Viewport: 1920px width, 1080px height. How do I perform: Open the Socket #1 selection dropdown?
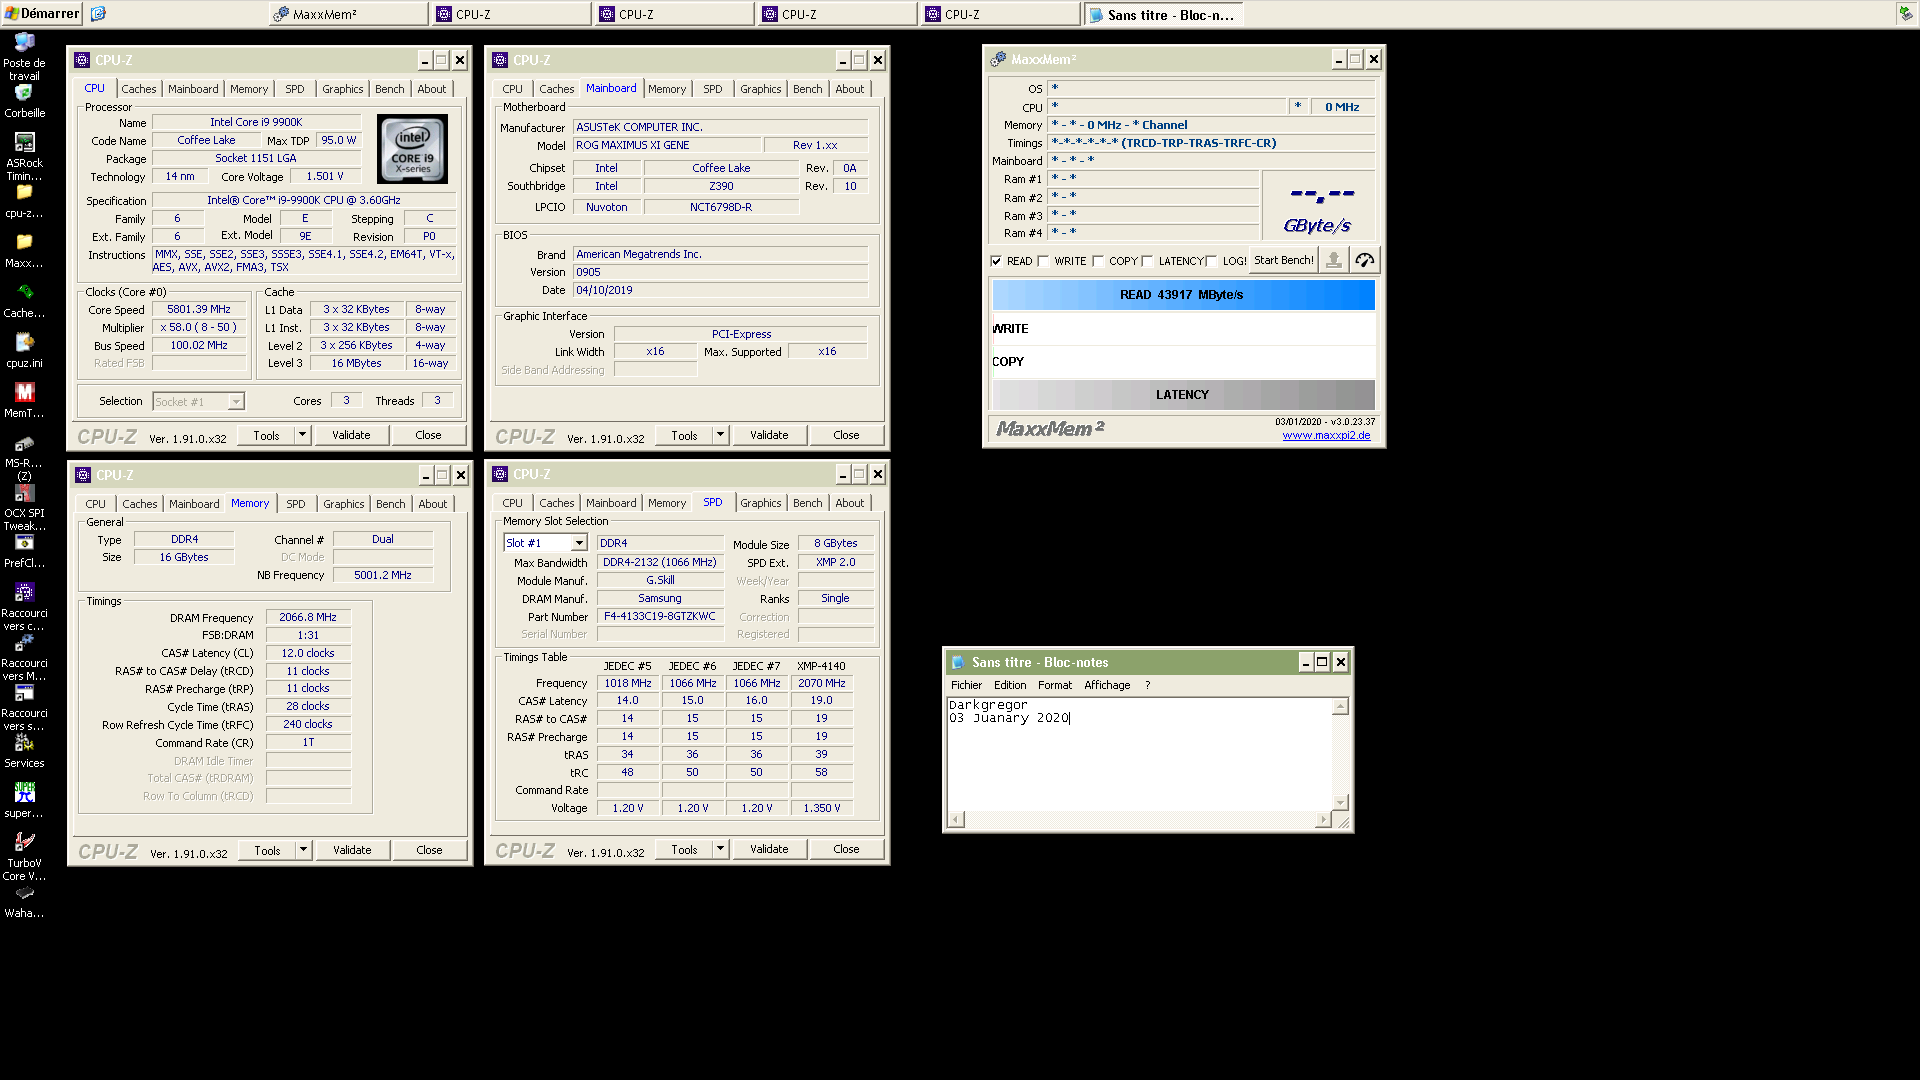[x=198, y=401]
